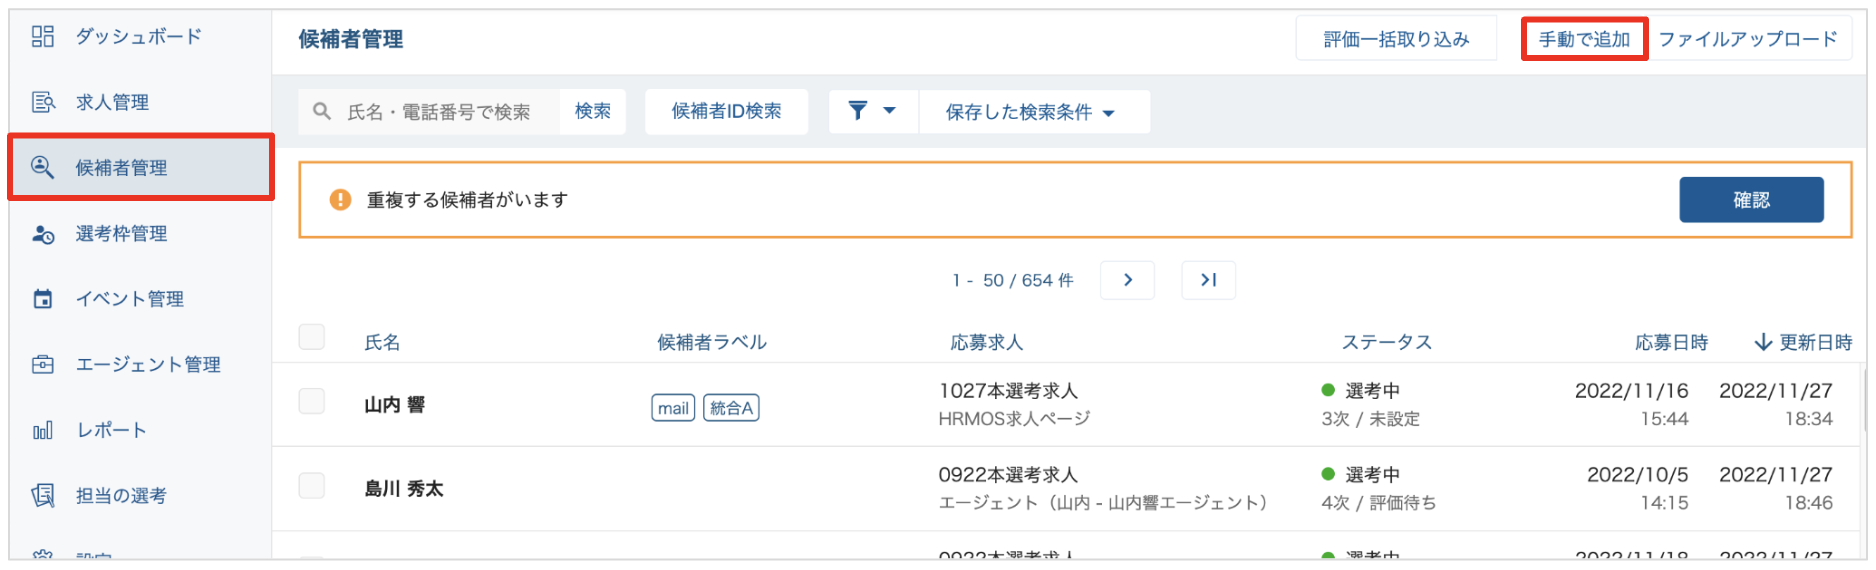The height and width of the screenshot is (570, 1876).
Task: Check the box for 山内 響
Action: click(x=312, y=402)
